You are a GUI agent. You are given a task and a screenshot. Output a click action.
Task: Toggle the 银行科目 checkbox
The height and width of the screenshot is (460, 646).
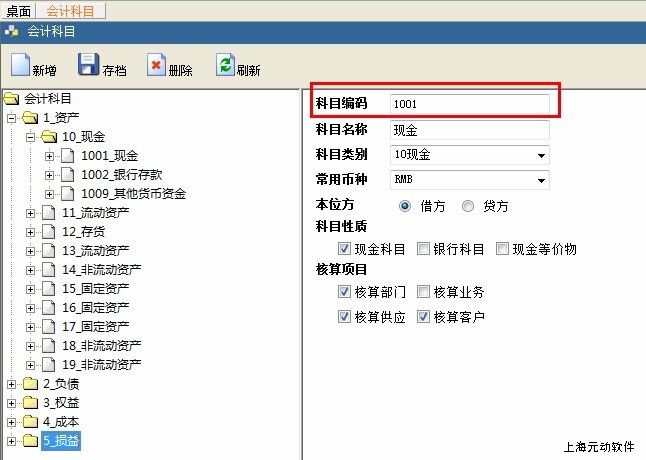(424, 249)
